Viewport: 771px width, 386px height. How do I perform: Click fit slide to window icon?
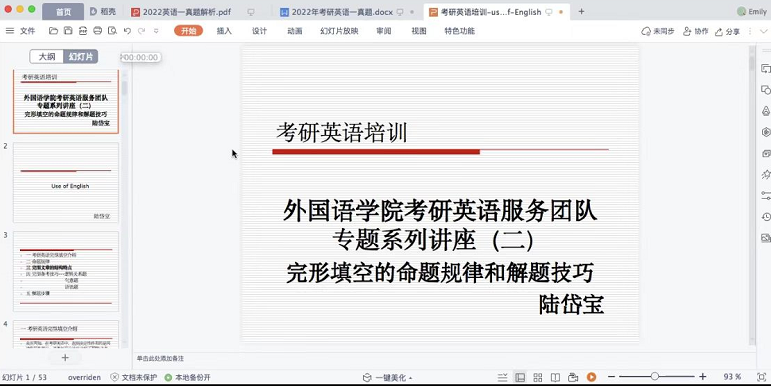(761, 377)
